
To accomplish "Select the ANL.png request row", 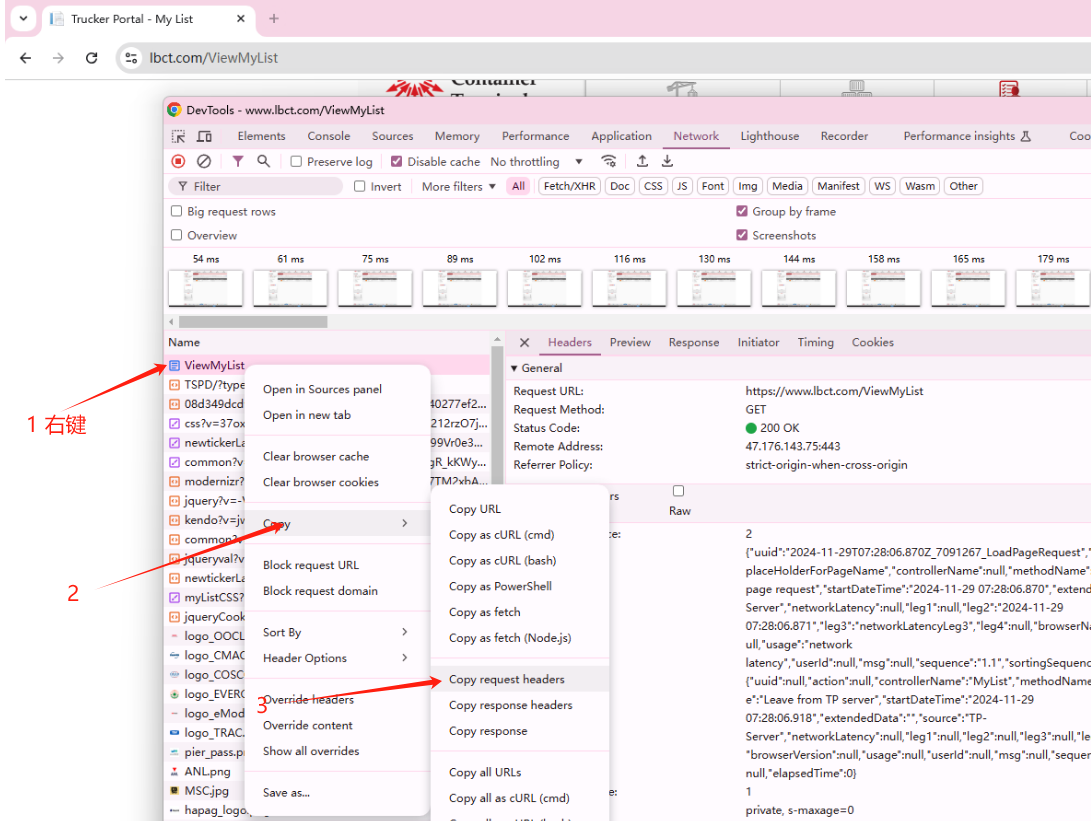I will (206, 771).
